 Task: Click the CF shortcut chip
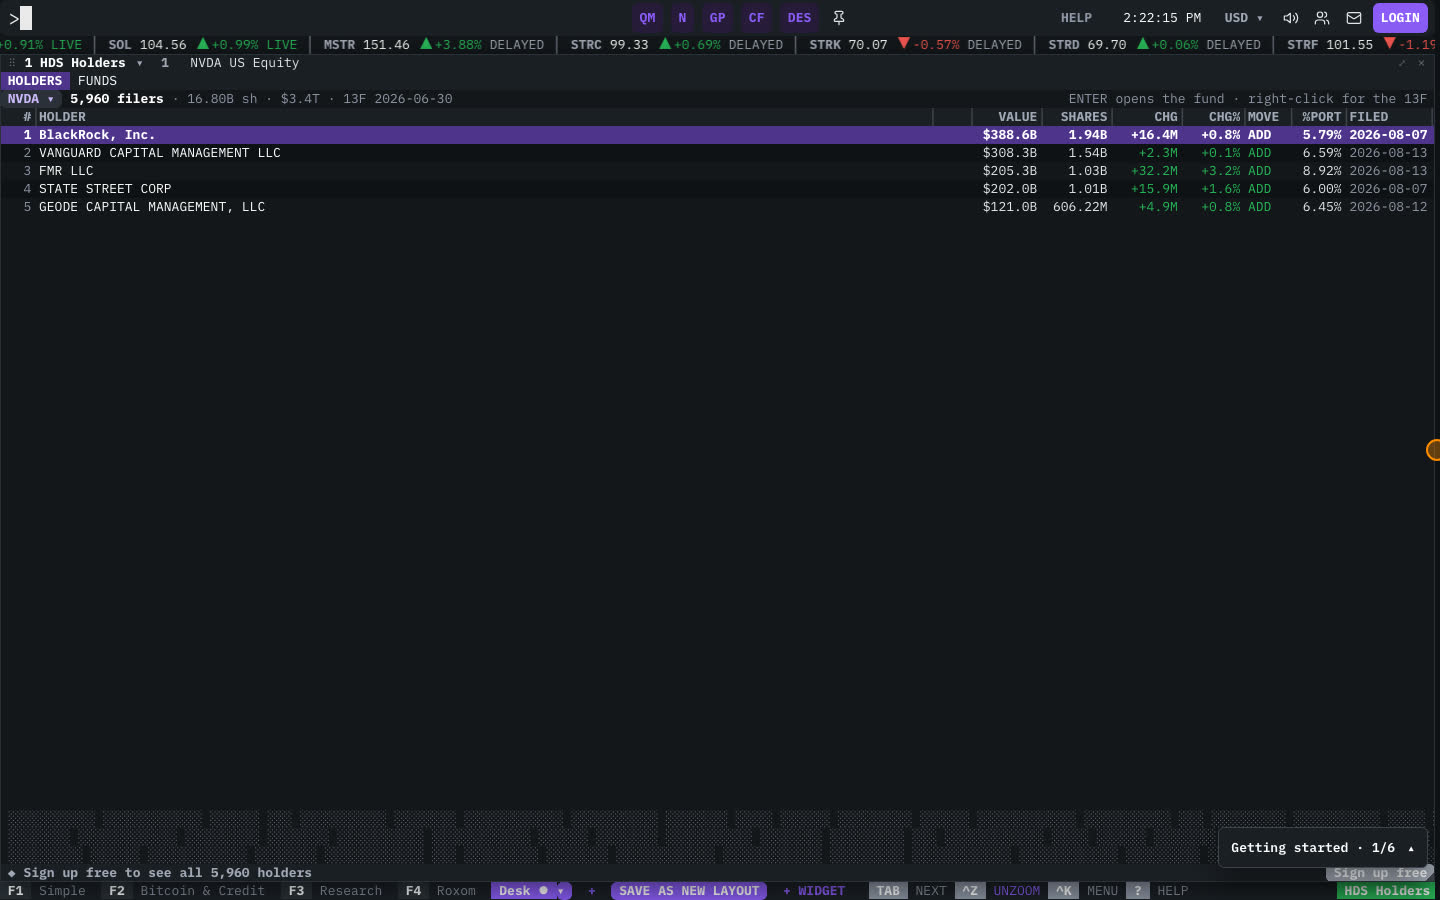point(757,18)
